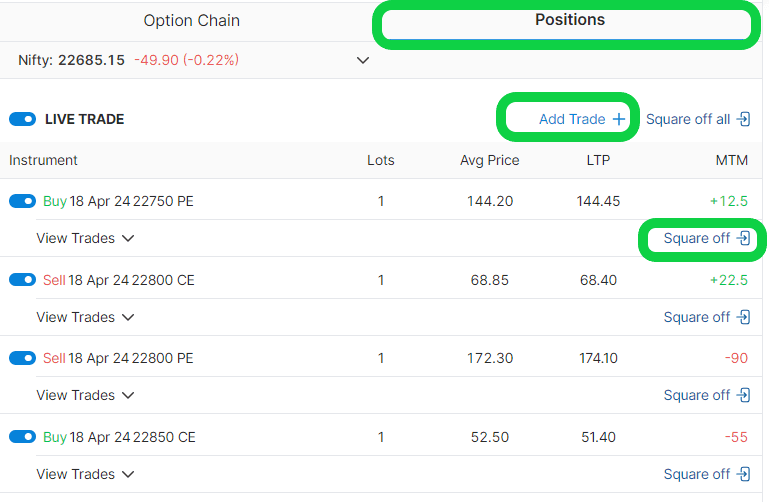Disable the Buy 22750 PE position toggle
The image size is (769, 502).
coord(22,201)
